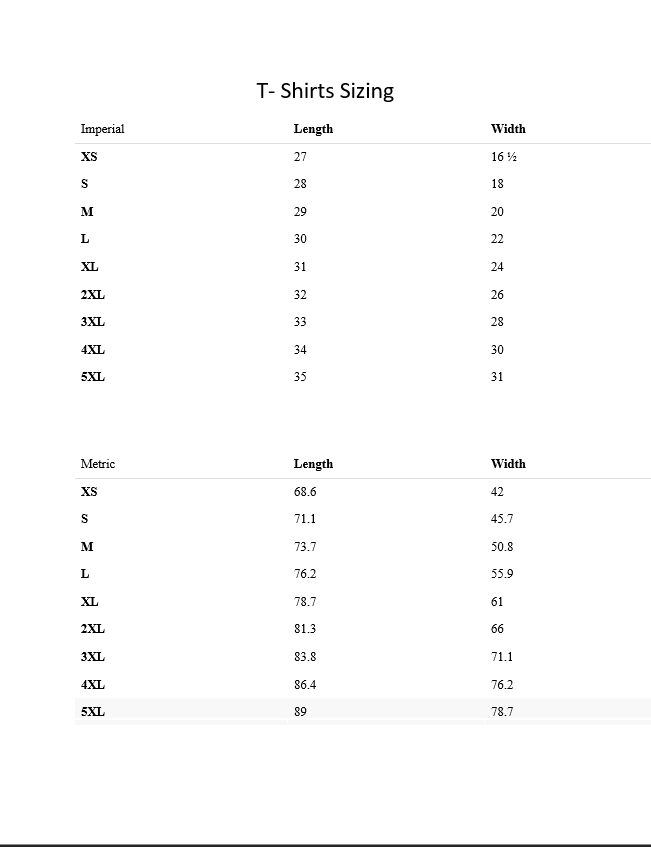Click the 50.8 width value for M

point(502,547)
